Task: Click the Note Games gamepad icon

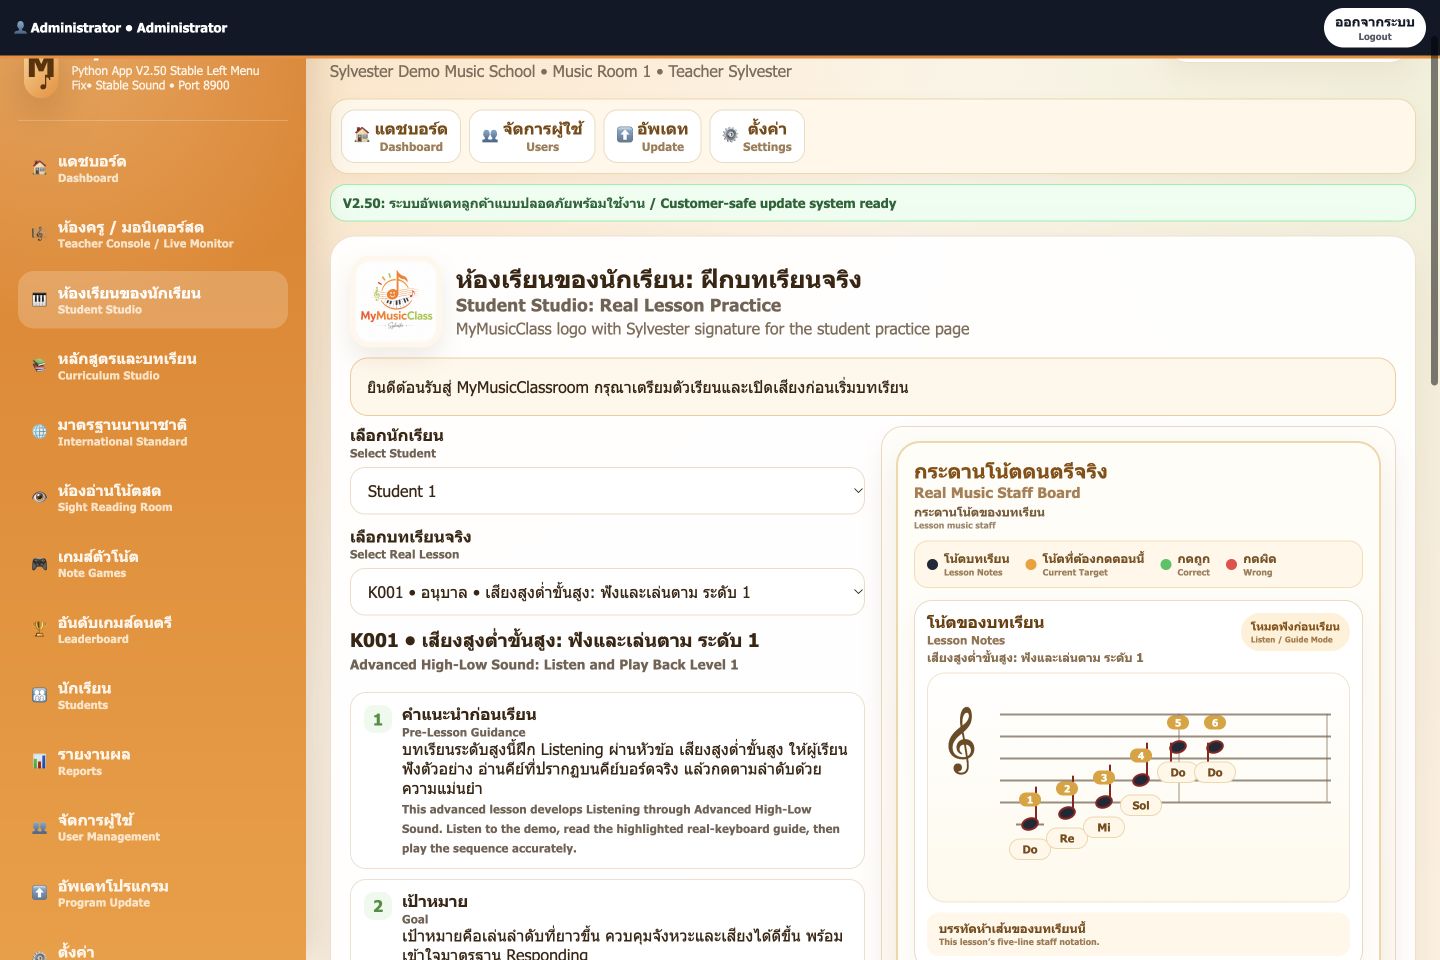Action: tap(39, 564)
